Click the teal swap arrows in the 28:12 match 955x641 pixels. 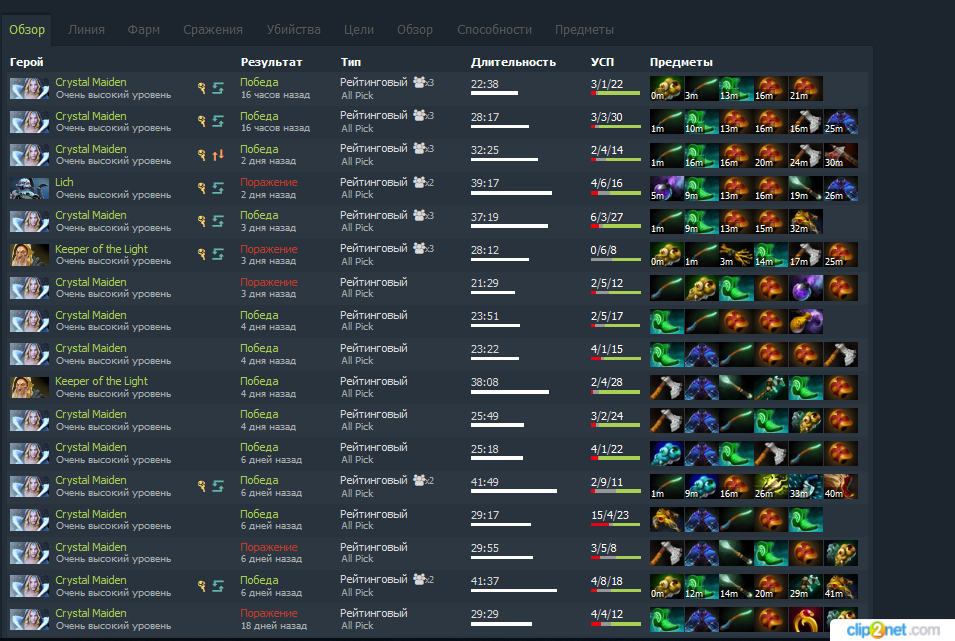(x=217, y=254)
